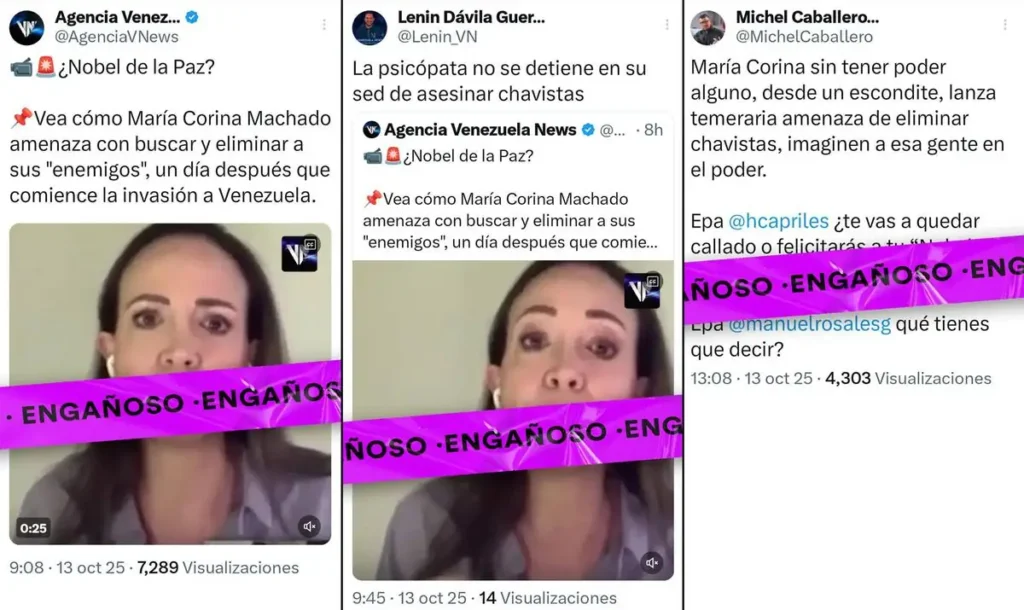Viewport: 1024px width, 610px height.
Task: Open Lenin Dávila Guerra profile avatar
Action: (370, 27)
